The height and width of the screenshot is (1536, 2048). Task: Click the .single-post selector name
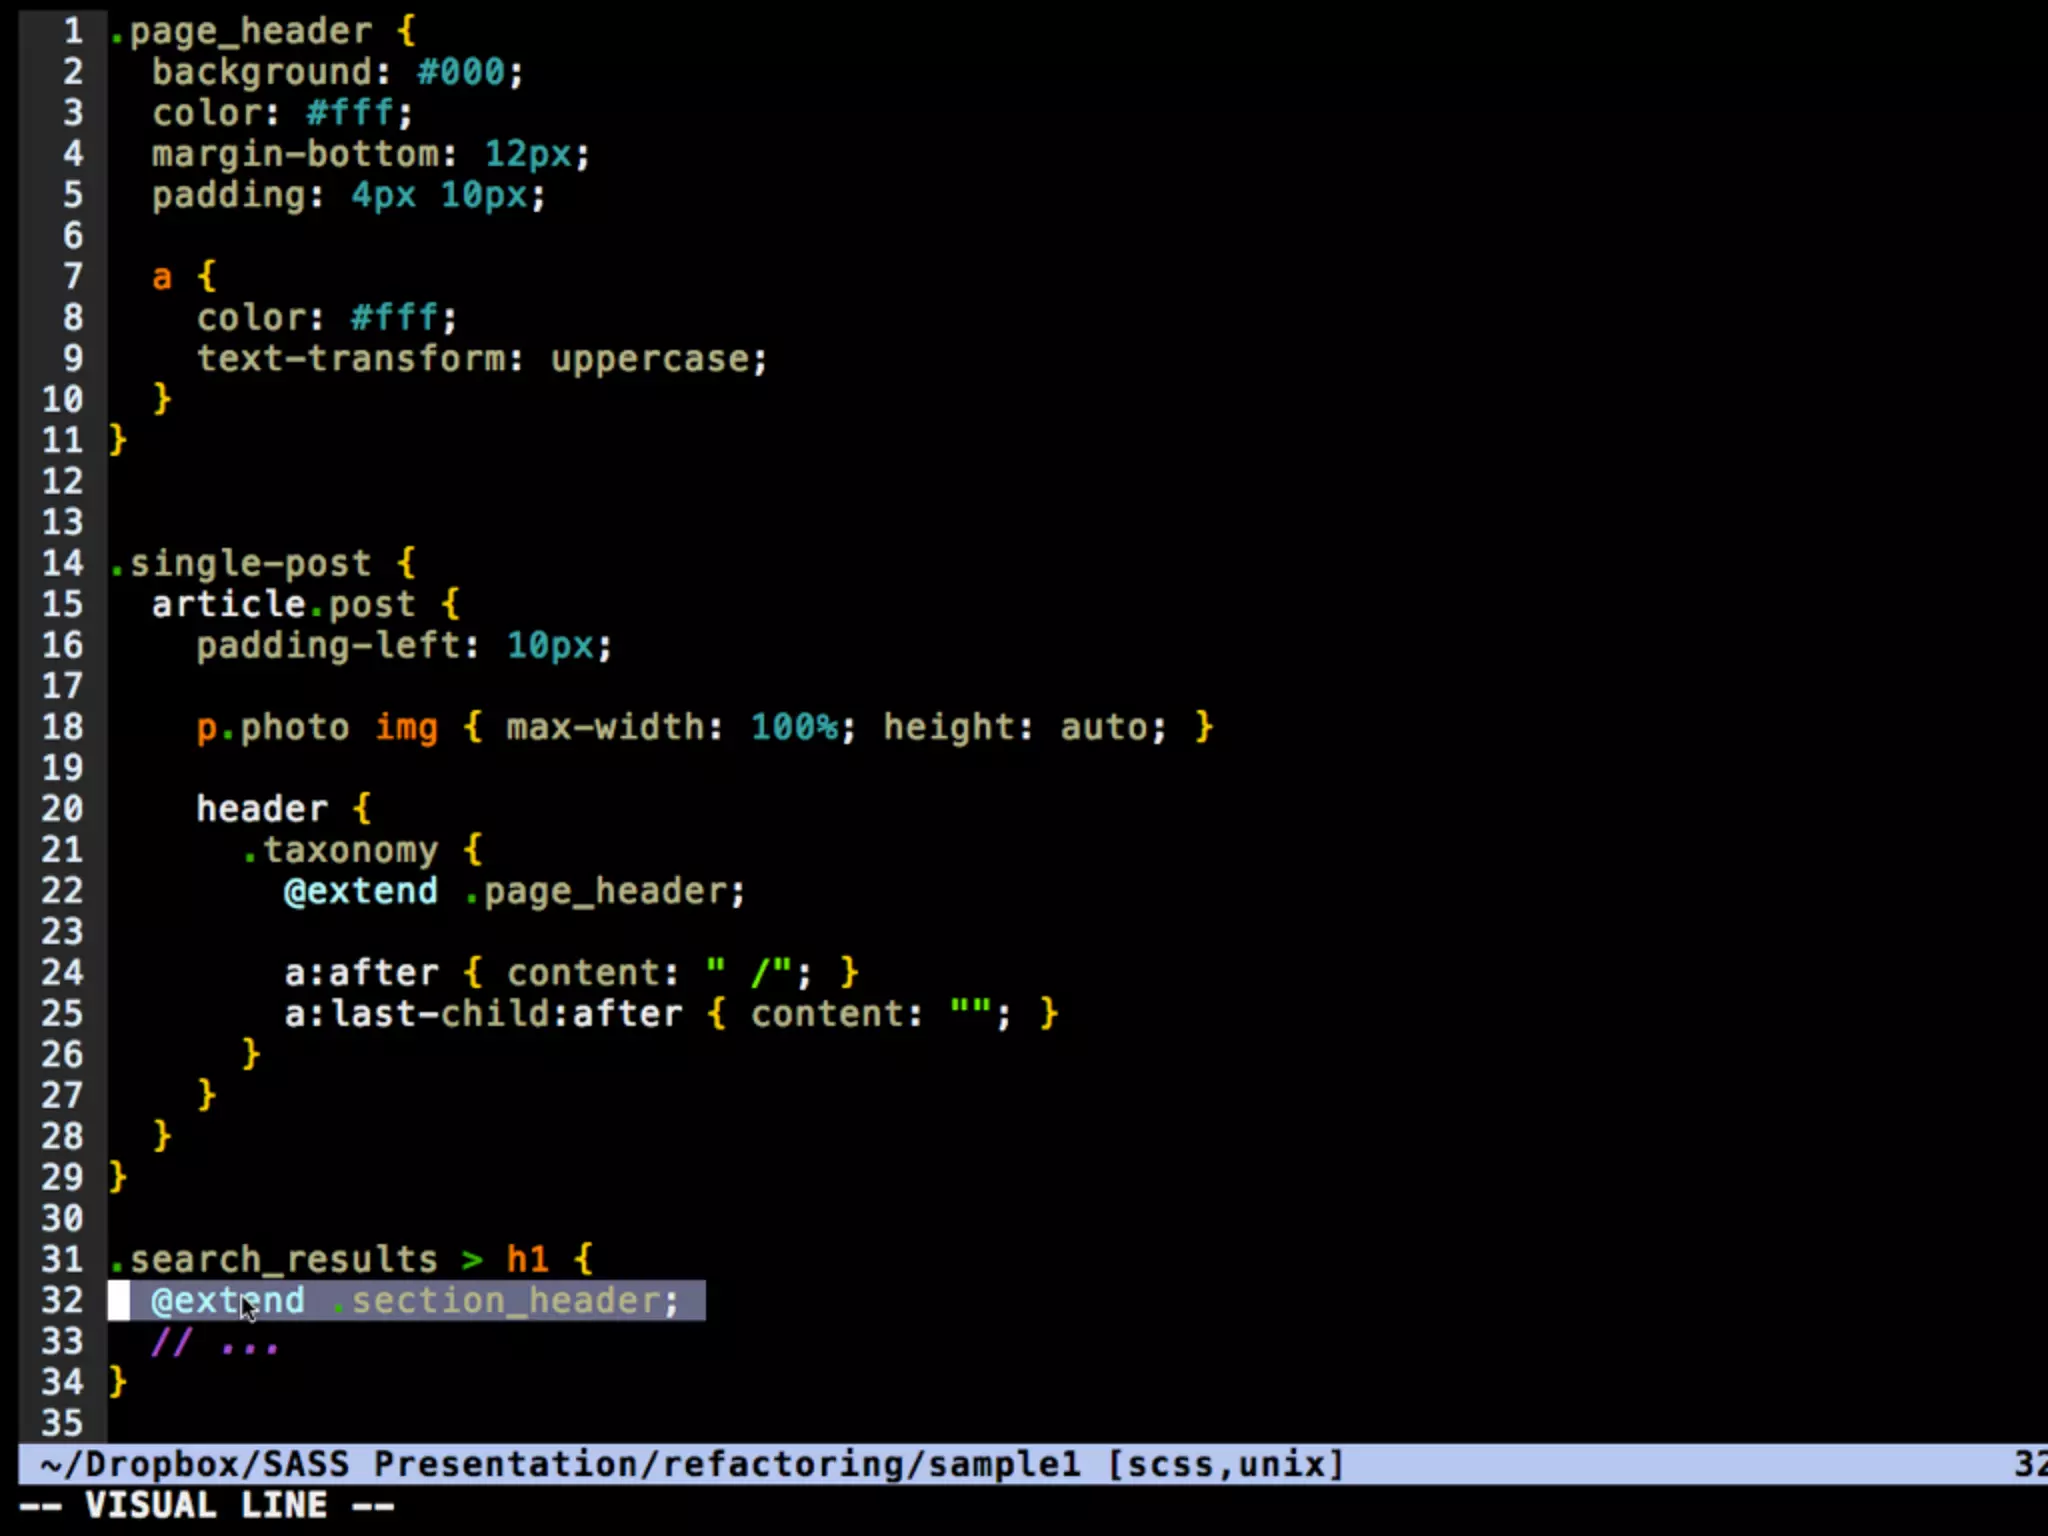coord(241,564)
